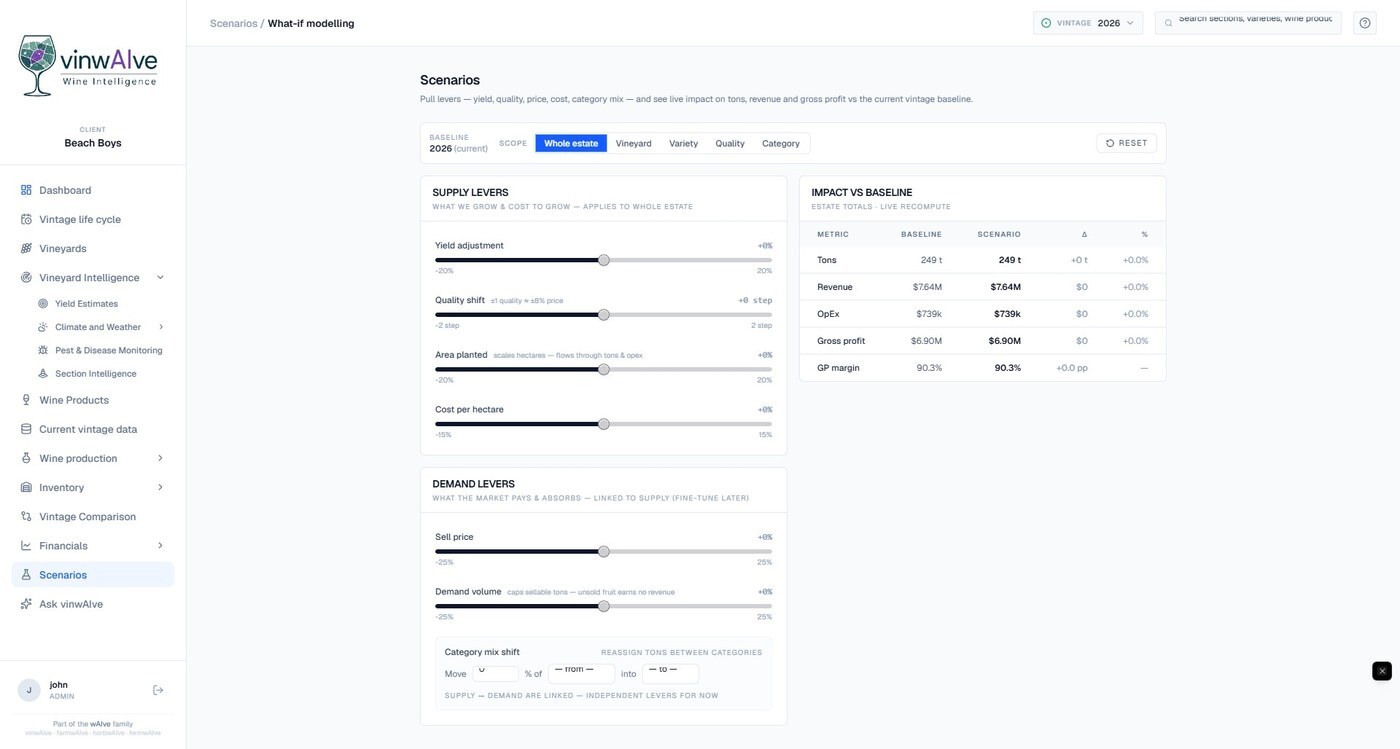
Task: Expand the Wine production submenu chevron
Action: (x=161, y=458)
